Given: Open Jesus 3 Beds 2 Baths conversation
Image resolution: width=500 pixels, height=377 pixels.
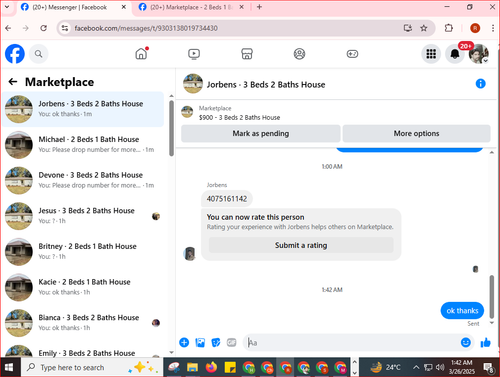Looking at the screenshot, I should 83,216.
